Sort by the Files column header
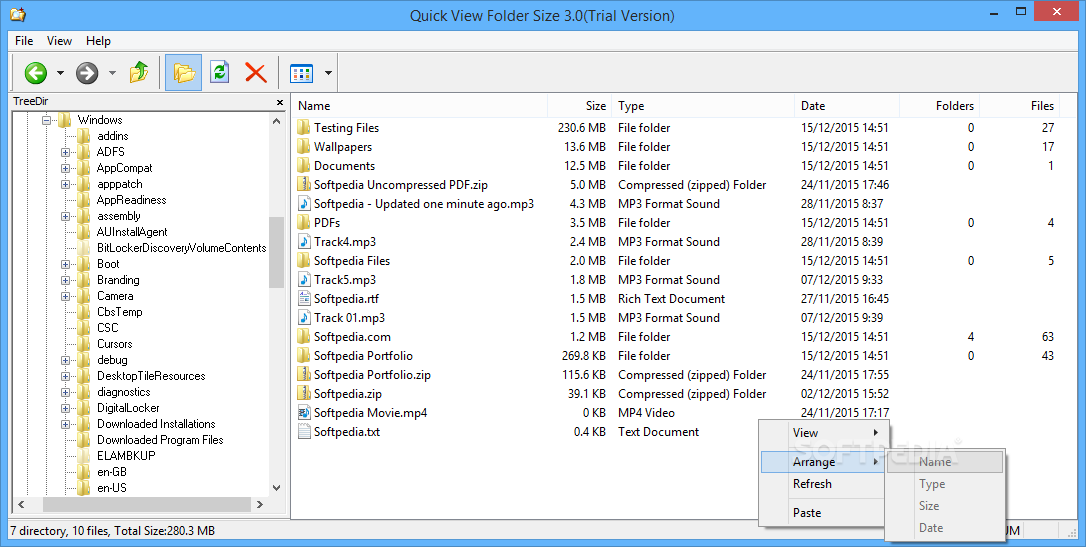The height and width of the screenshot is (547, 1086). [x=1020, y=106]
